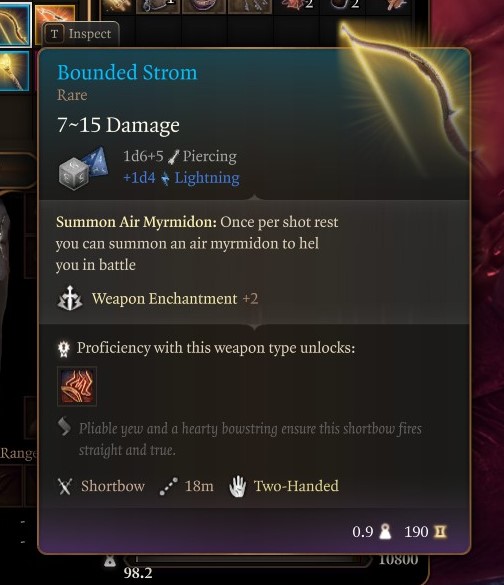Click the Two-Handed hand icon
This screenshot has height=585, width=504.
[x=237, y=487]
